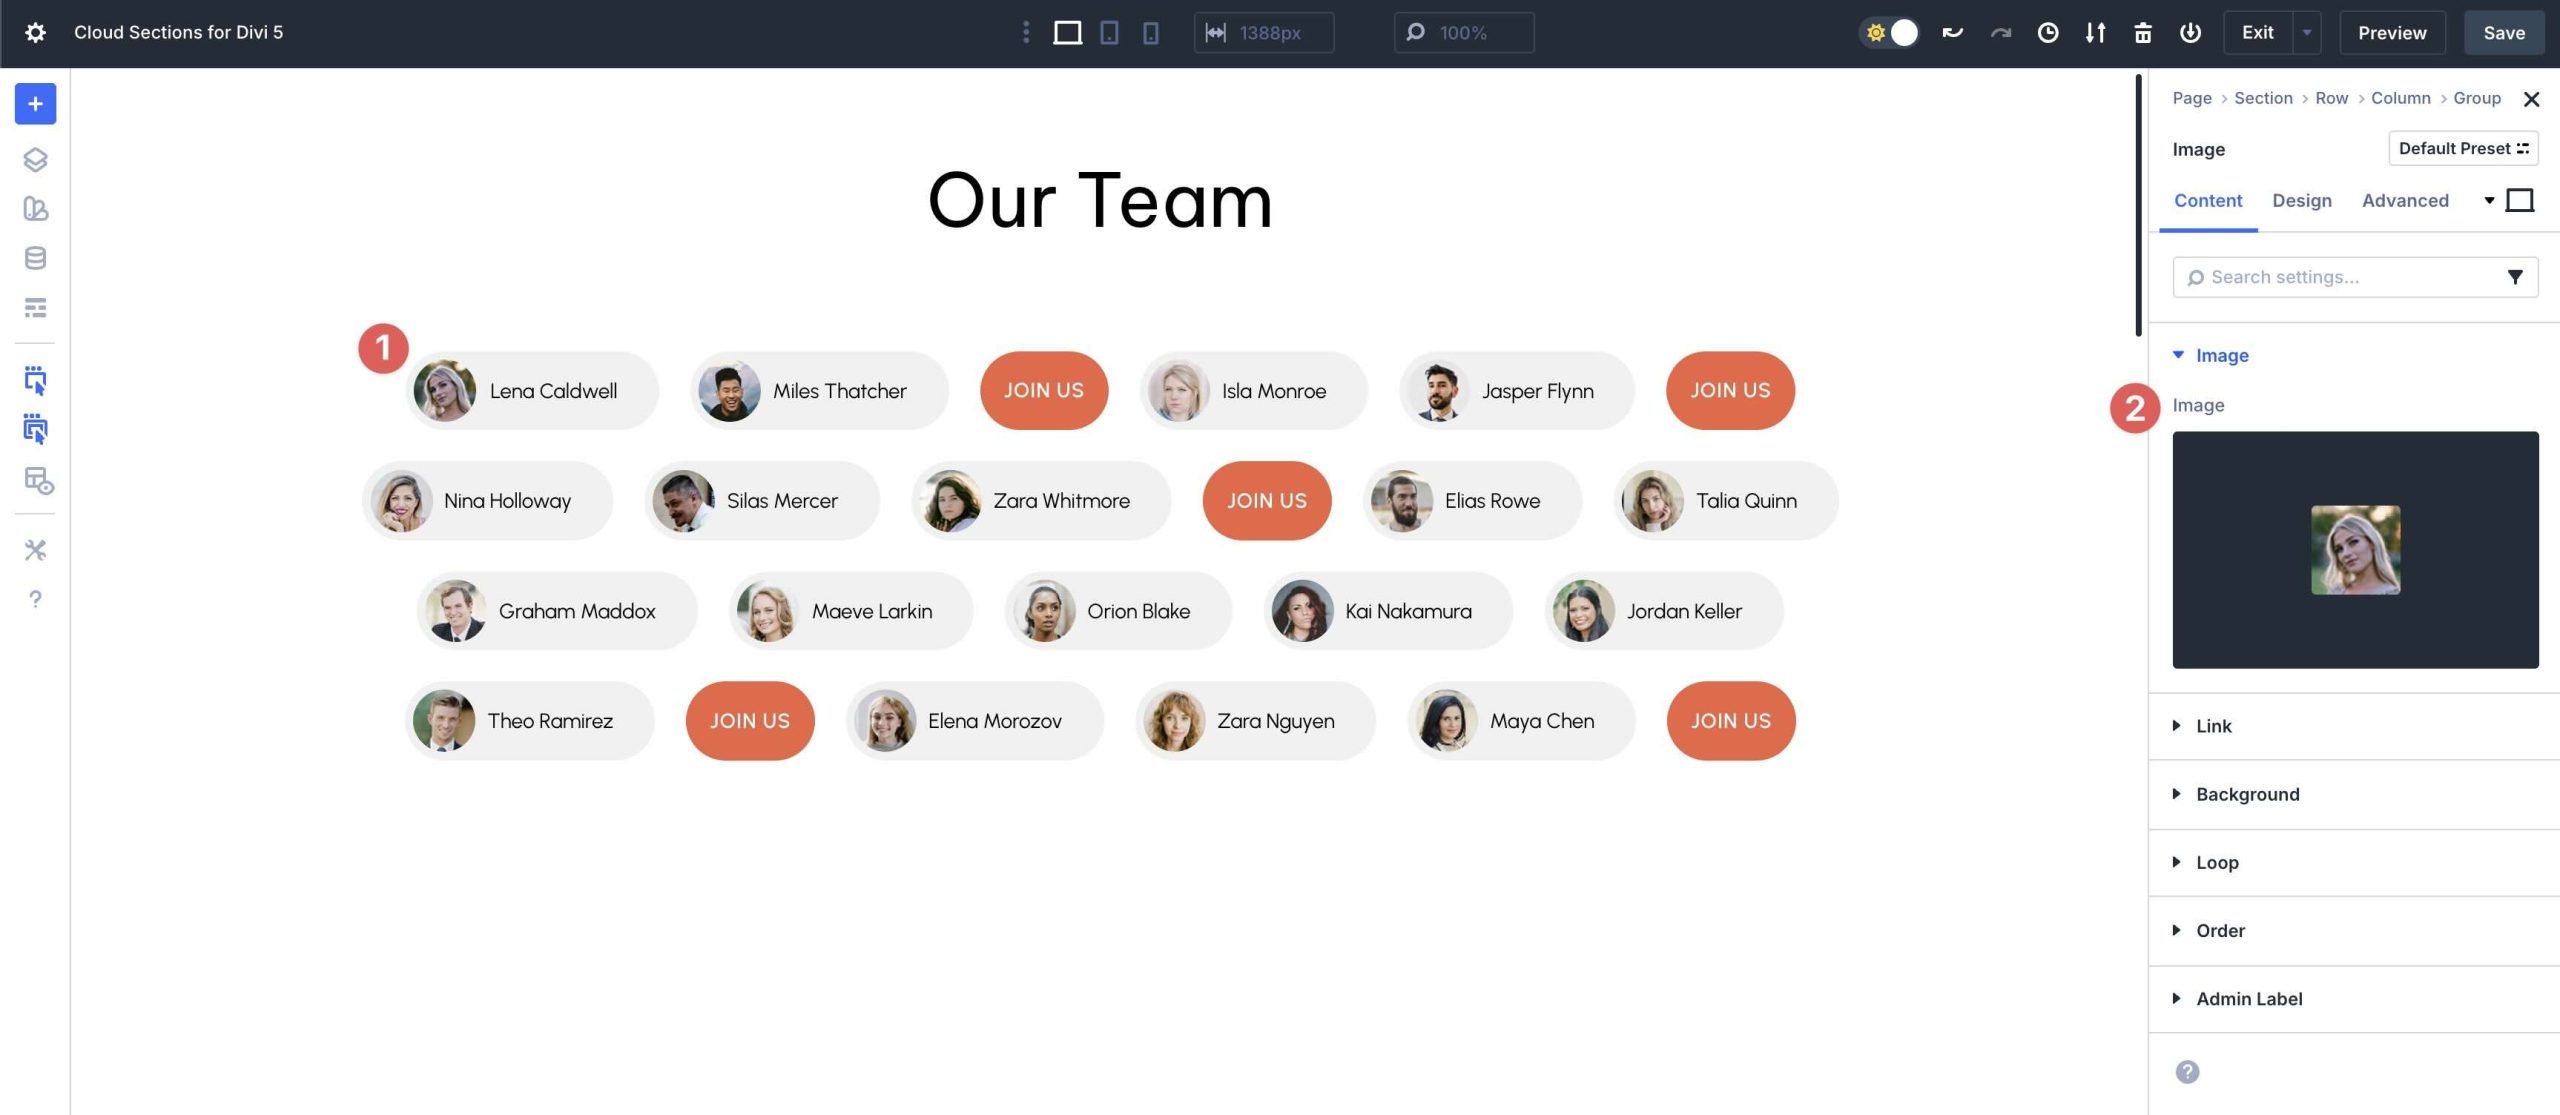Click the trash icon to discard changes
This screenshot has width=2560, height=1115.
2143,32
